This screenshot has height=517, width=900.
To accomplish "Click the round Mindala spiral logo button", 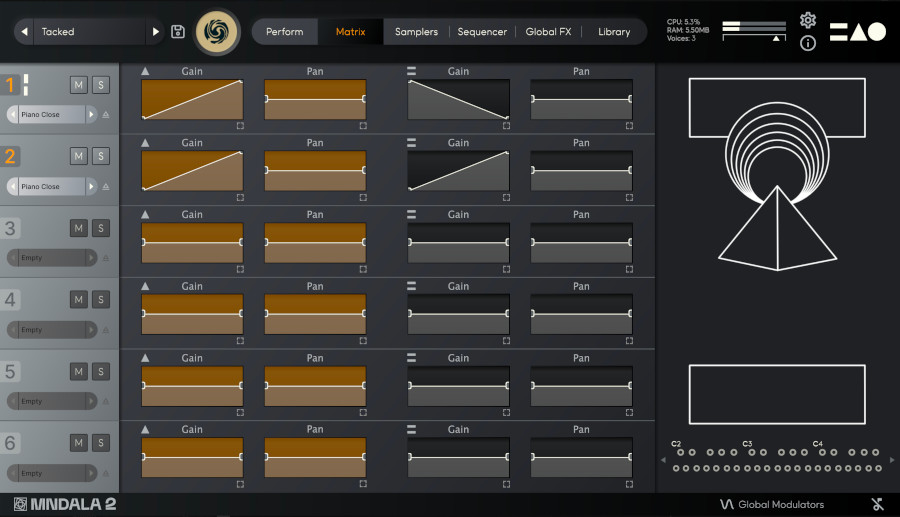I will (217, 32).
